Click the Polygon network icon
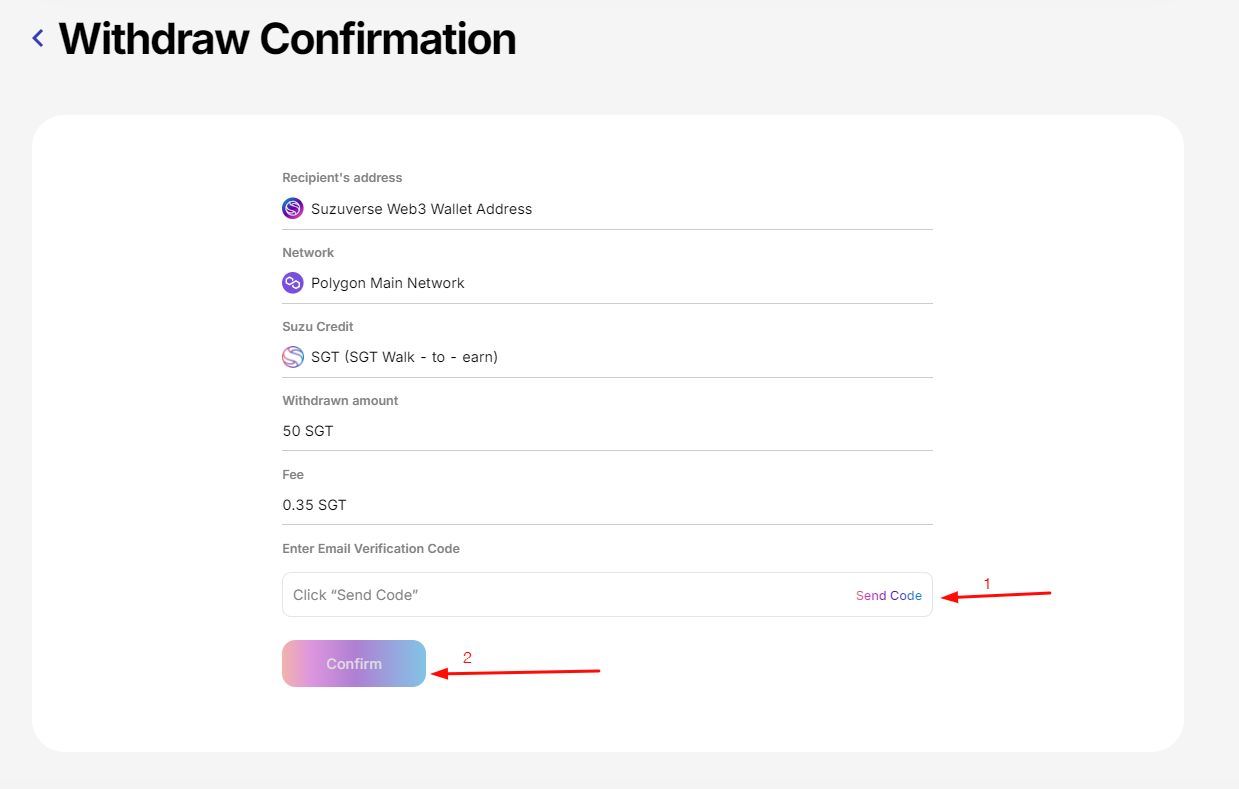This screenshot has width=1239, height=789. coord(292,283)
